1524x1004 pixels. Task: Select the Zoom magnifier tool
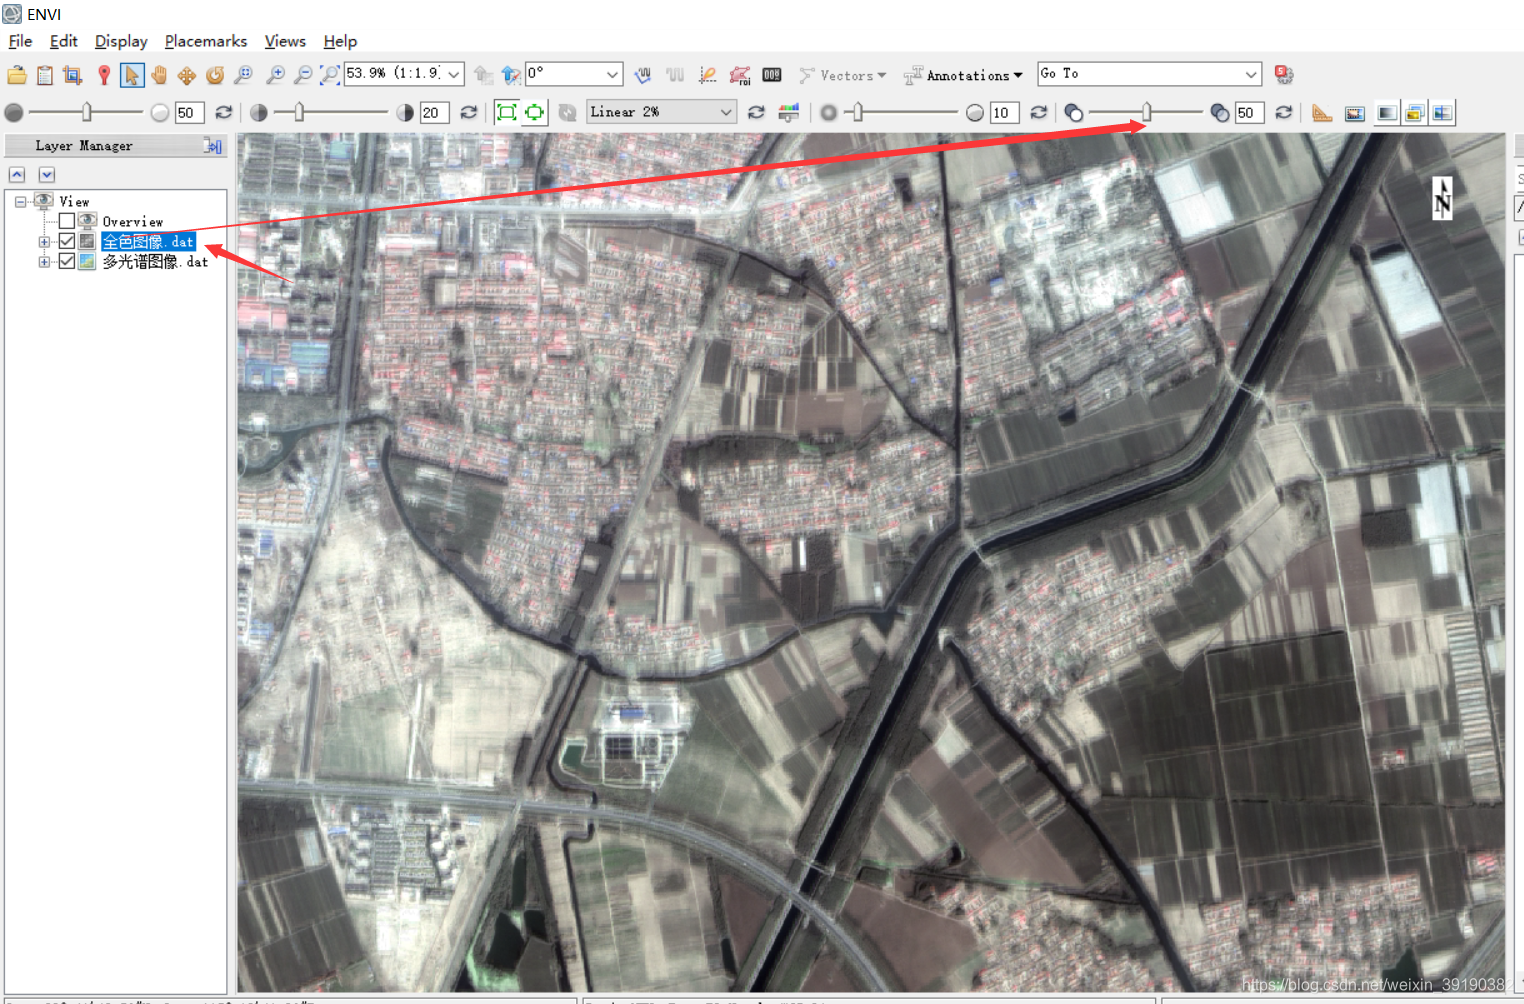click(x=243, y=75)
